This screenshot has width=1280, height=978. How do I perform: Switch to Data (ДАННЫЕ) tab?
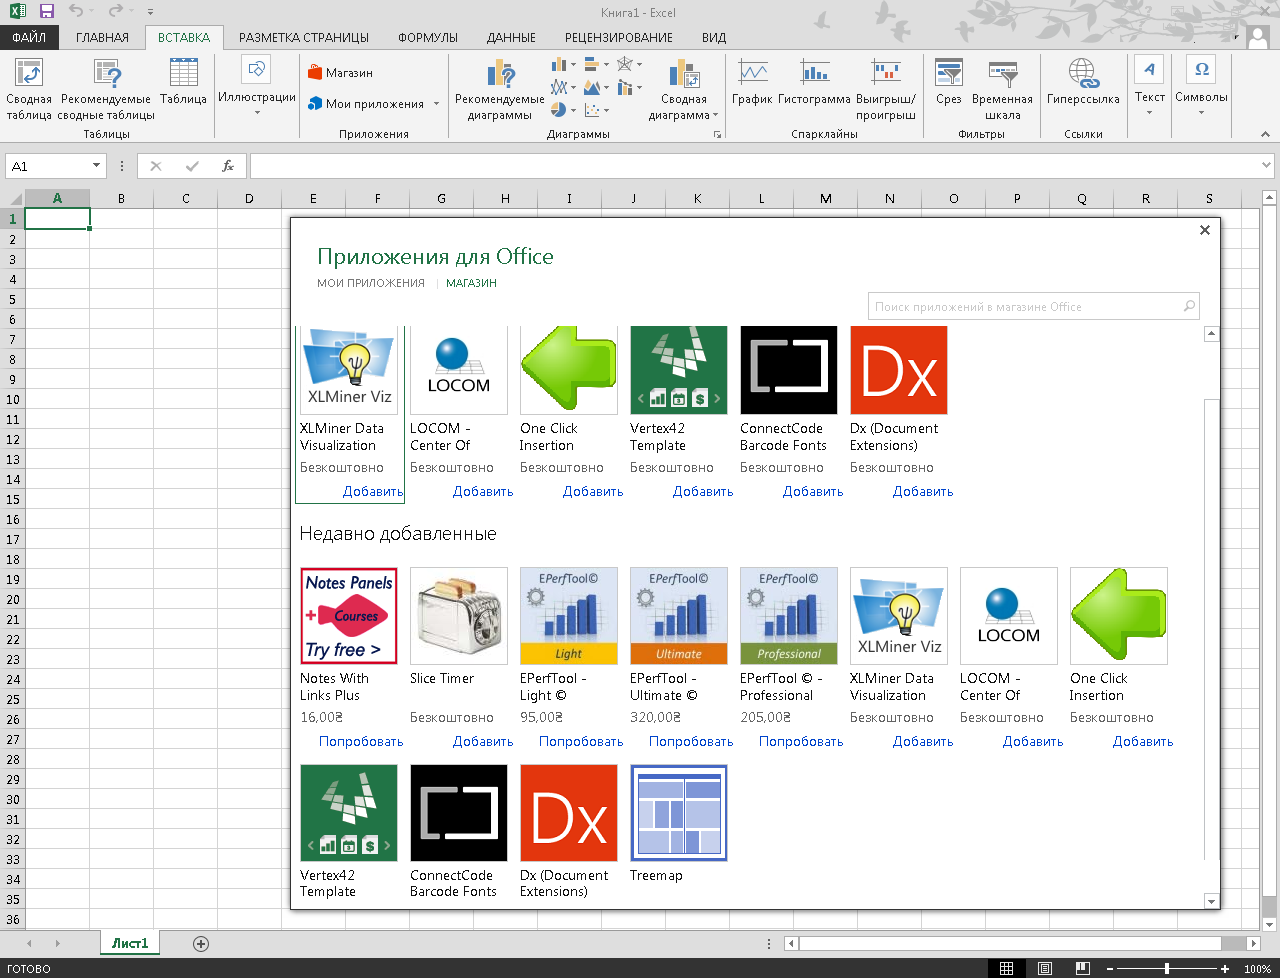pos(511,38)
